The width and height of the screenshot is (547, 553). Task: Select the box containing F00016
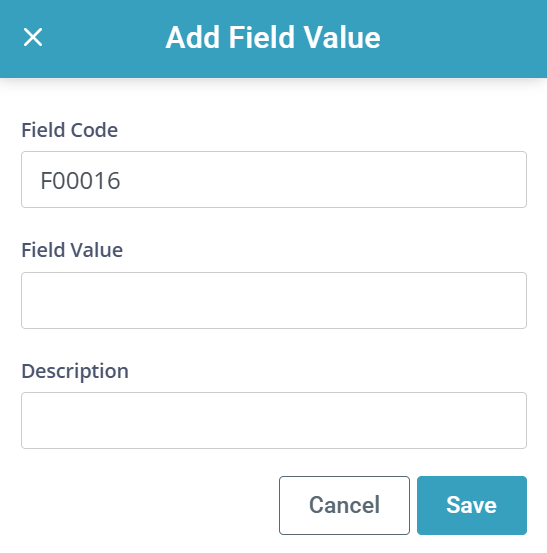click(274, 180)
